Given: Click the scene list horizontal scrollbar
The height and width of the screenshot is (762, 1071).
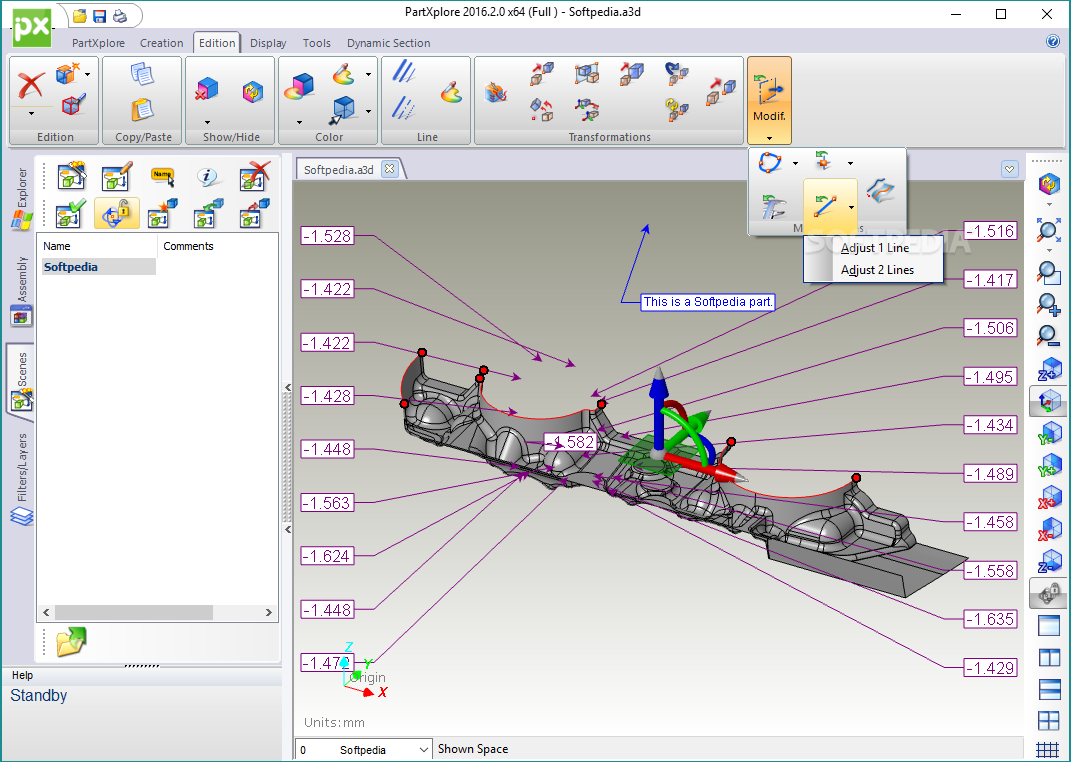Looking at the screenshot, I should [x=157, y=612].
